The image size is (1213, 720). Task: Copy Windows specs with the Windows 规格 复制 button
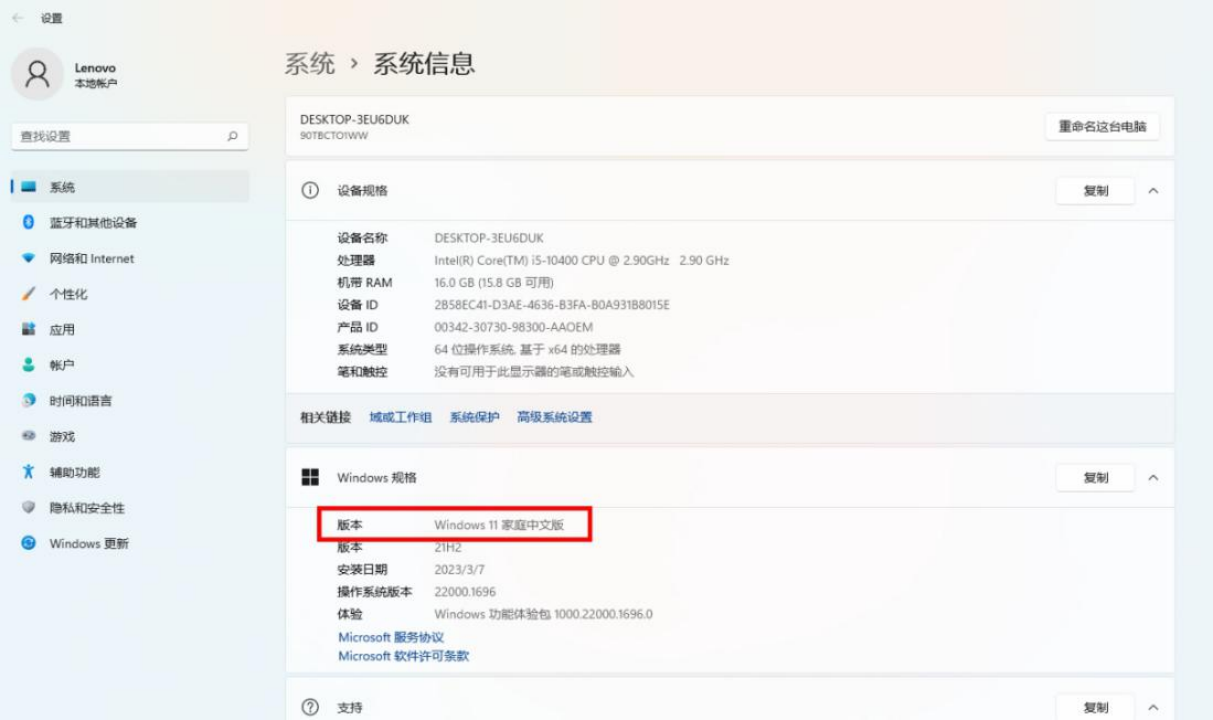1095,478
